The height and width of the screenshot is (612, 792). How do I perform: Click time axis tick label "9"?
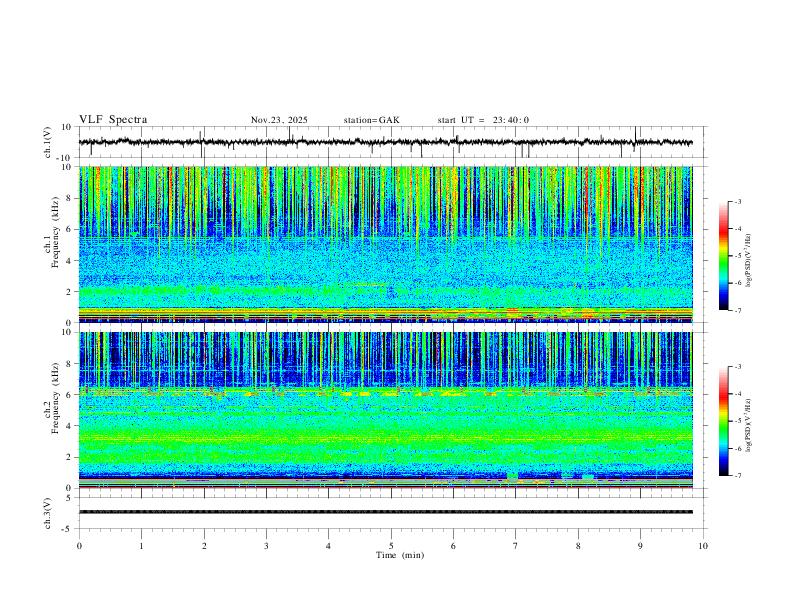(640, 546)
